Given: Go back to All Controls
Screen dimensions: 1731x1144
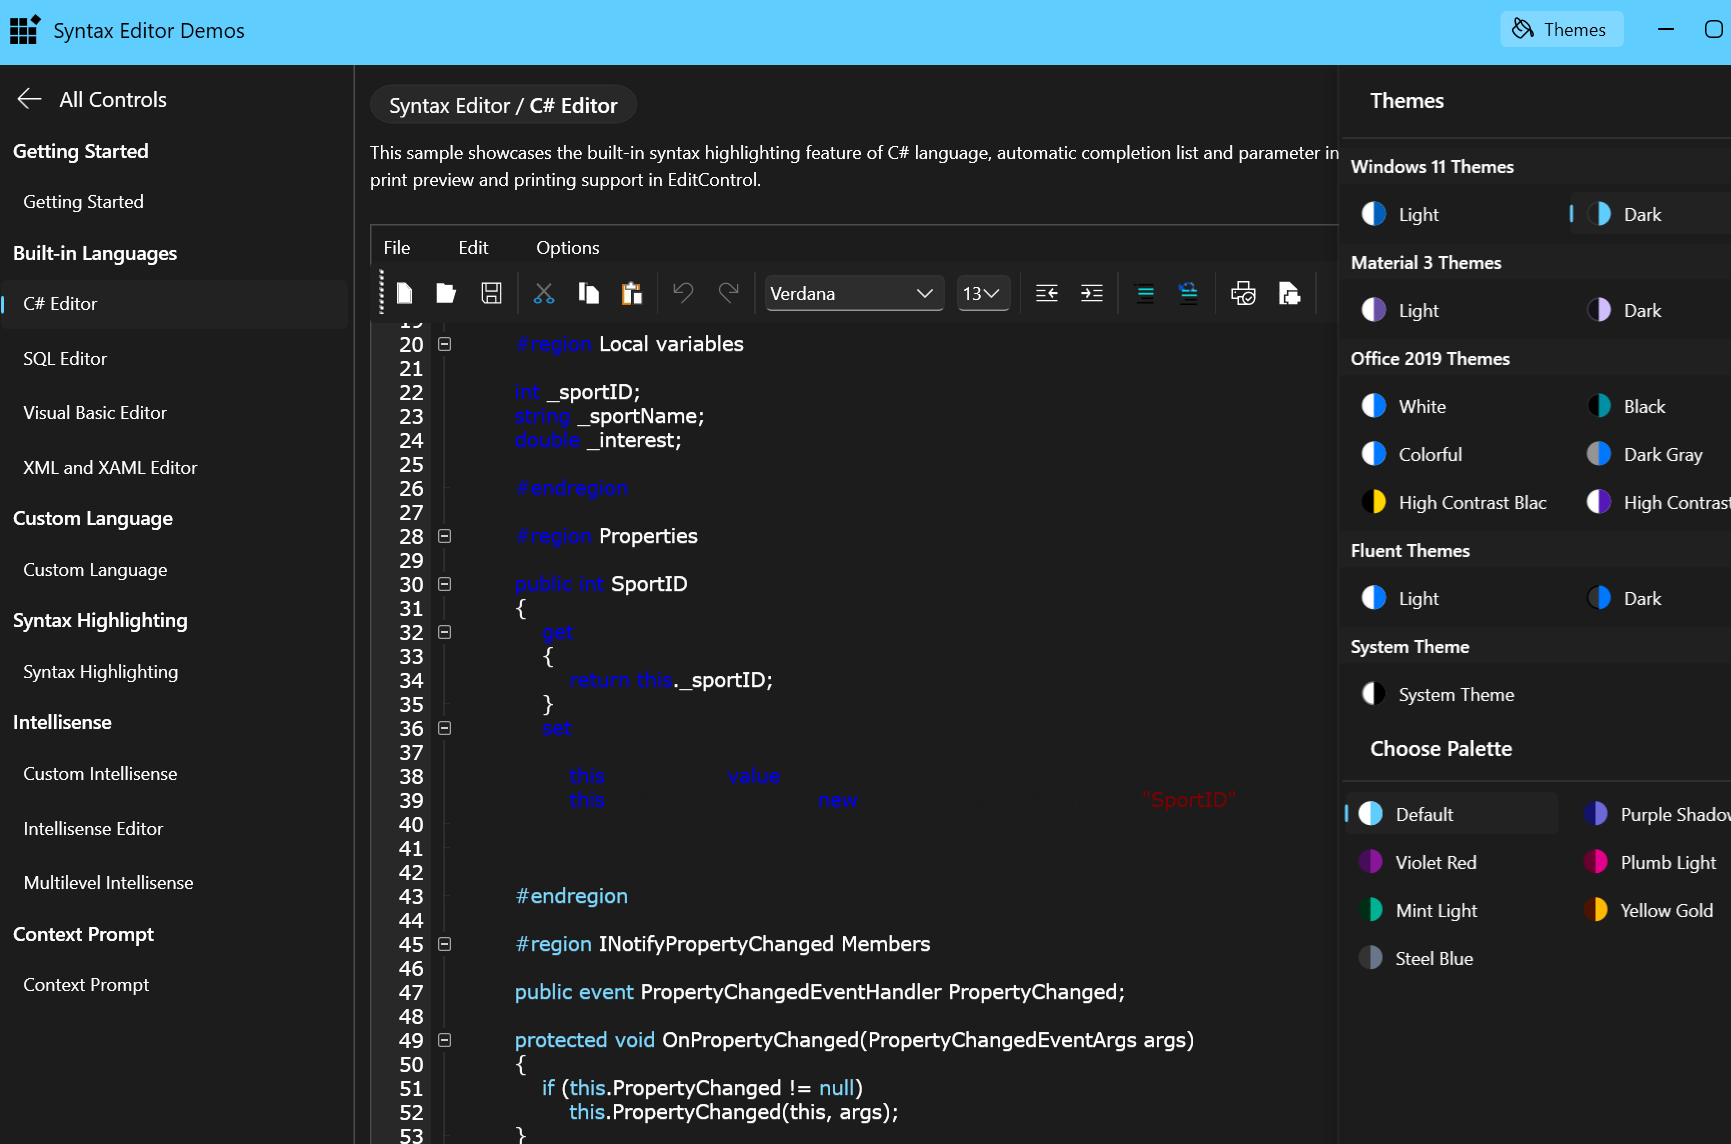Looking at the screenshot, I should click(x=91, y=99).
